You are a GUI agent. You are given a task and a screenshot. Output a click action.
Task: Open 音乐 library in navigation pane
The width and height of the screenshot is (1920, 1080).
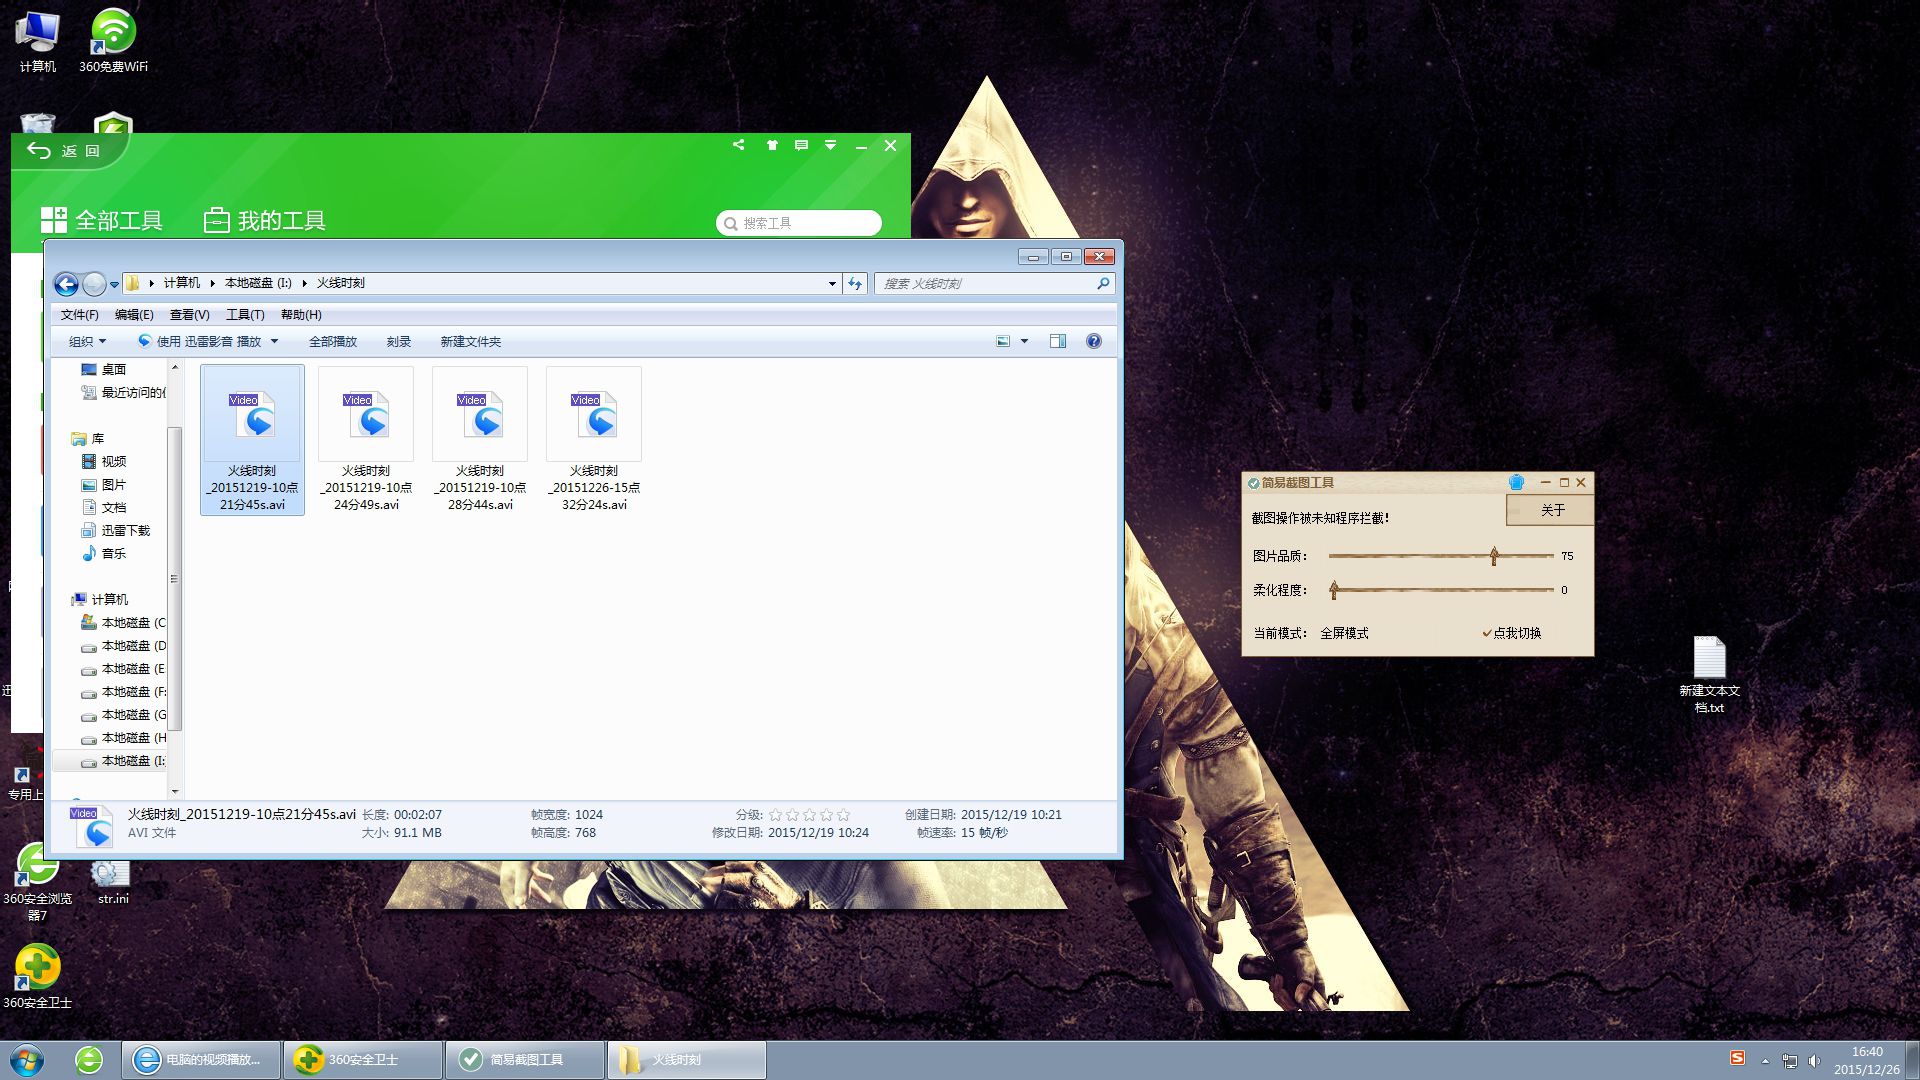(103, 554)
